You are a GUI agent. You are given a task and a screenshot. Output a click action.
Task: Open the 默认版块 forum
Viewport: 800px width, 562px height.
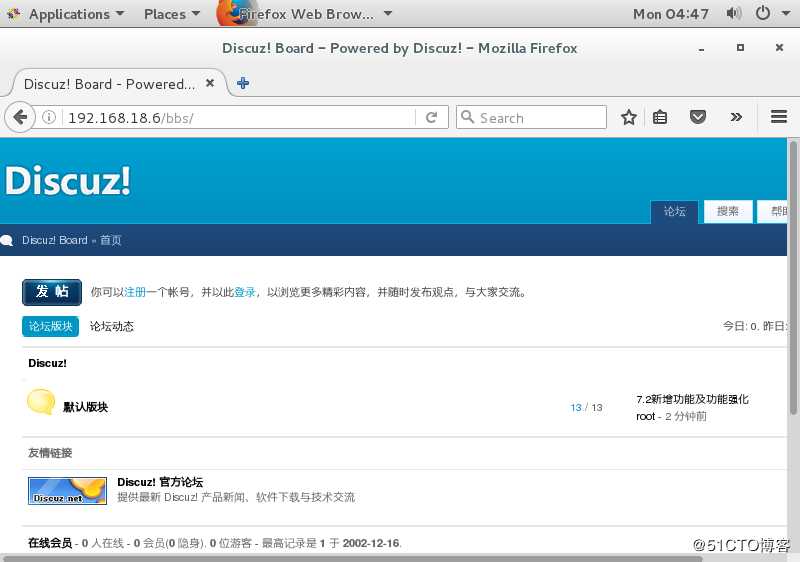click(85, 407)
